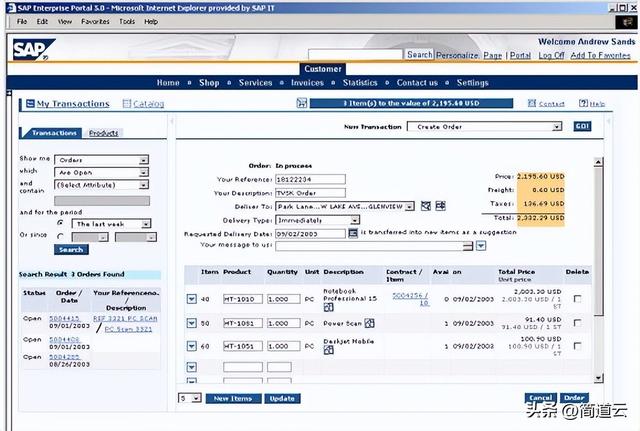Expand details of item 40 row

[191, 299]
